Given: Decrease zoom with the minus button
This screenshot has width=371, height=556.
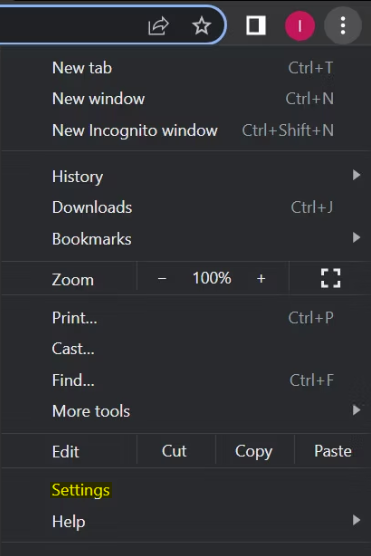Looking at the screenshot, I should (x=162, y=278).
